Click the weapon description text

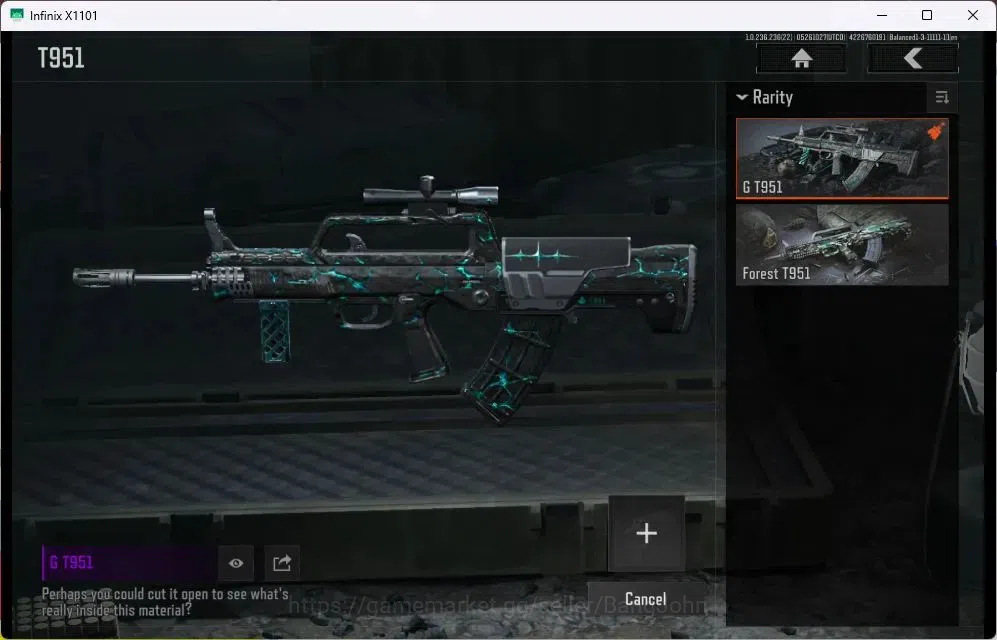tap(165, 602)
